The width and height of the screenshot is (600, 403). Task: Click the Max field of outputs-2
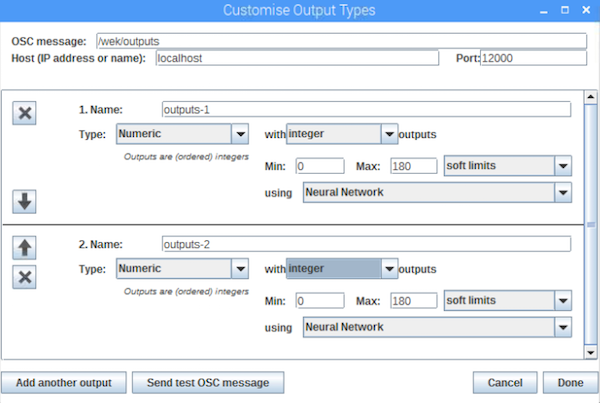414,301
